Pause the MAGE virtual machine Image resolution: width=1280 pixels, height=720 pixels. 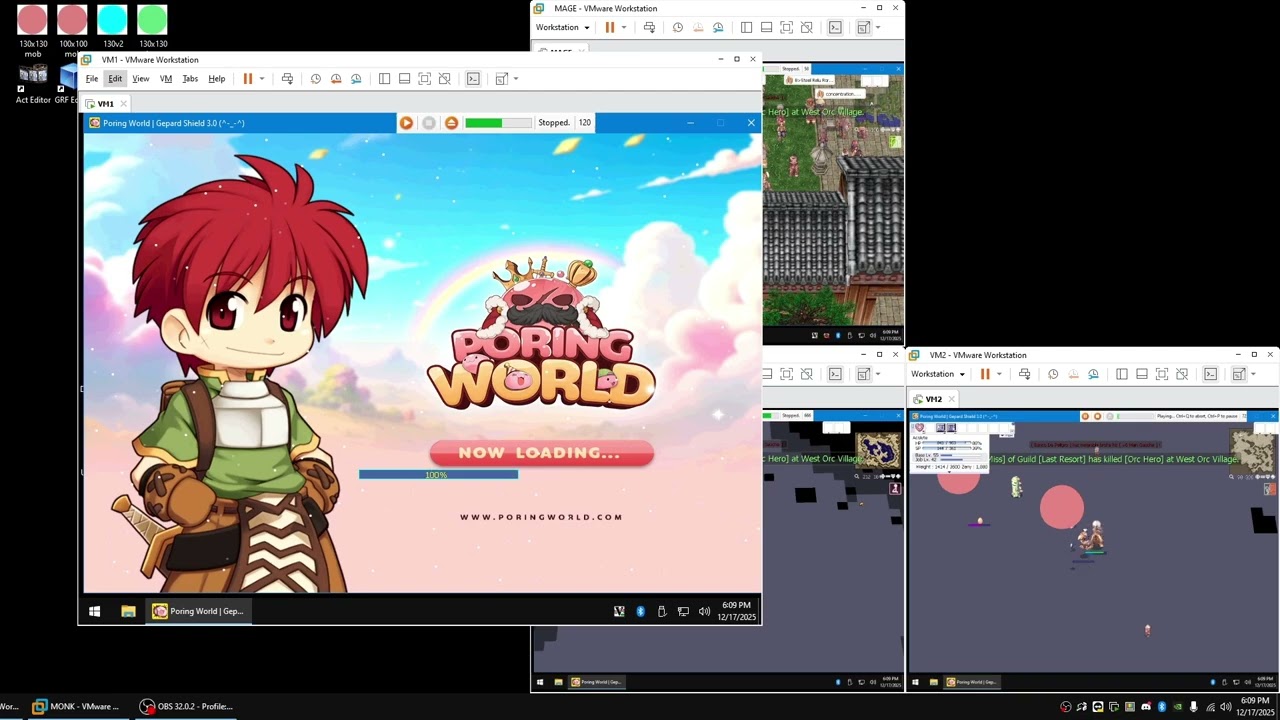click(x=609, y=28)
